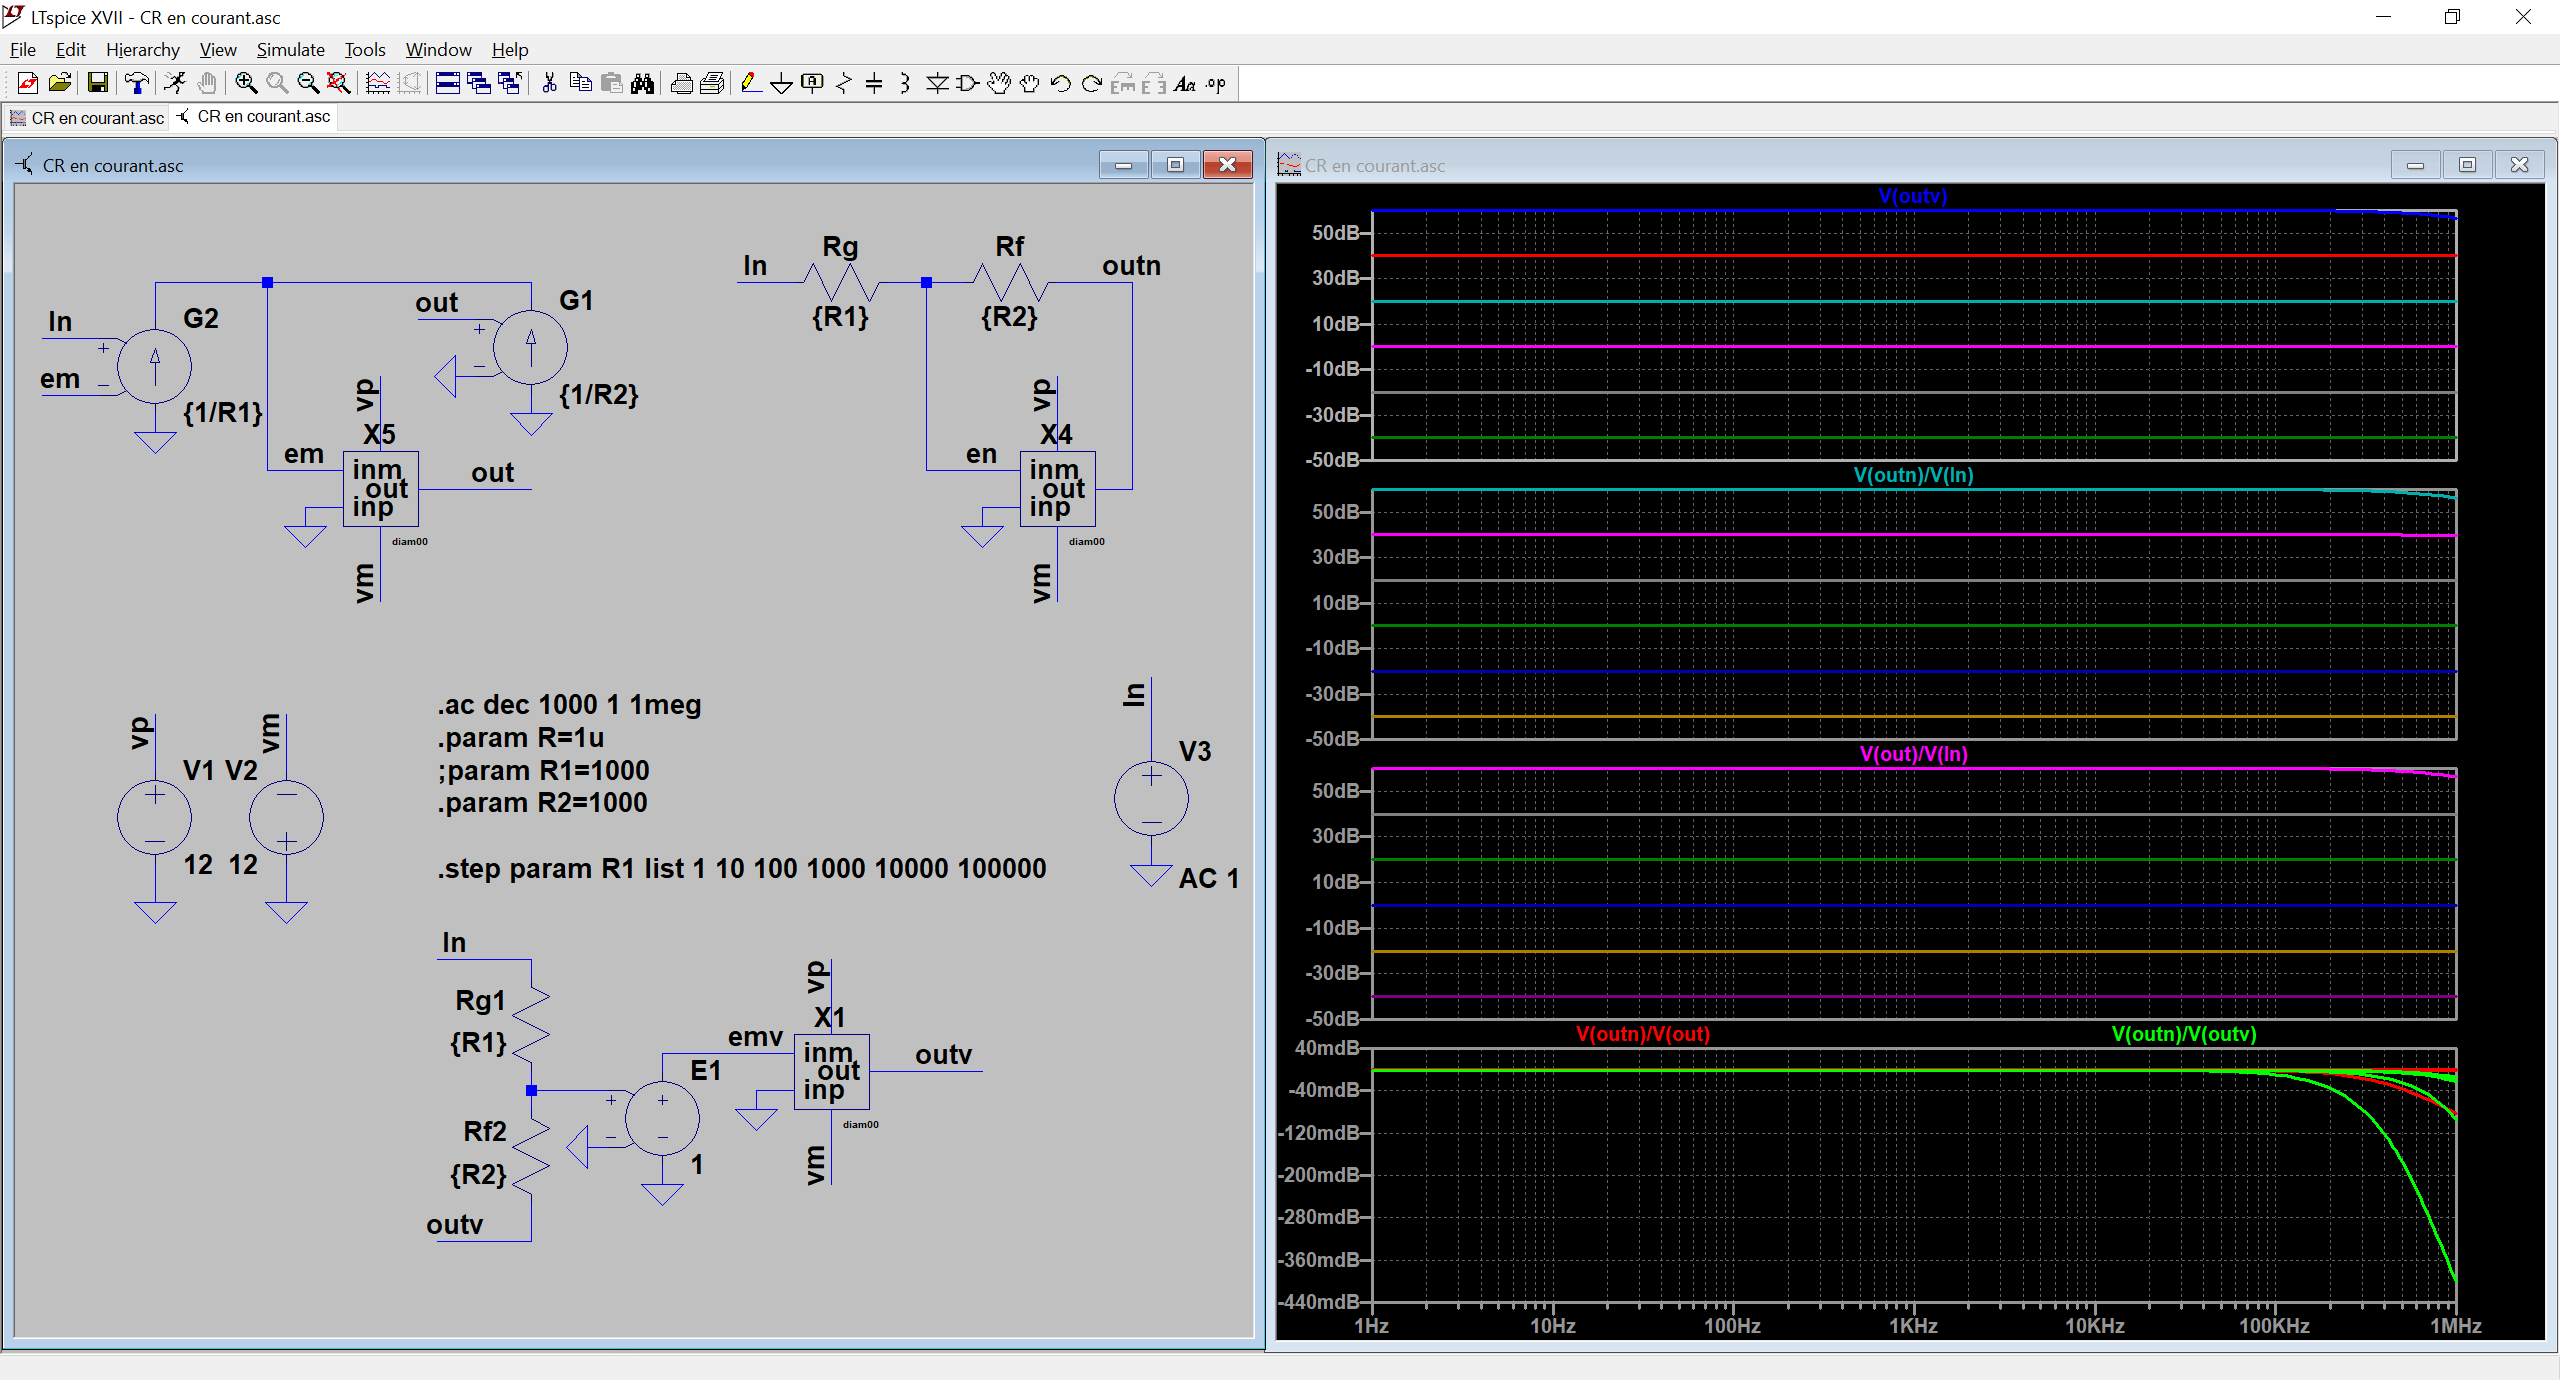Place an inductor component
This screenshot has height=1380, width=2560.
[905, 84]
